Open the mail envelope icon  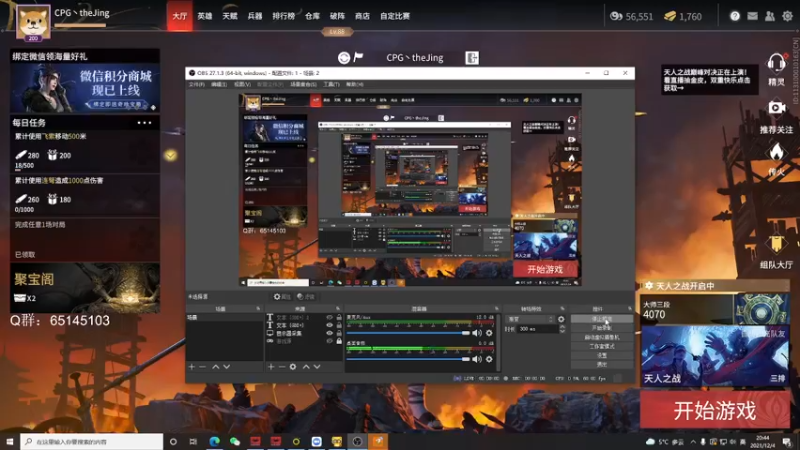click(x=753, y=16)
